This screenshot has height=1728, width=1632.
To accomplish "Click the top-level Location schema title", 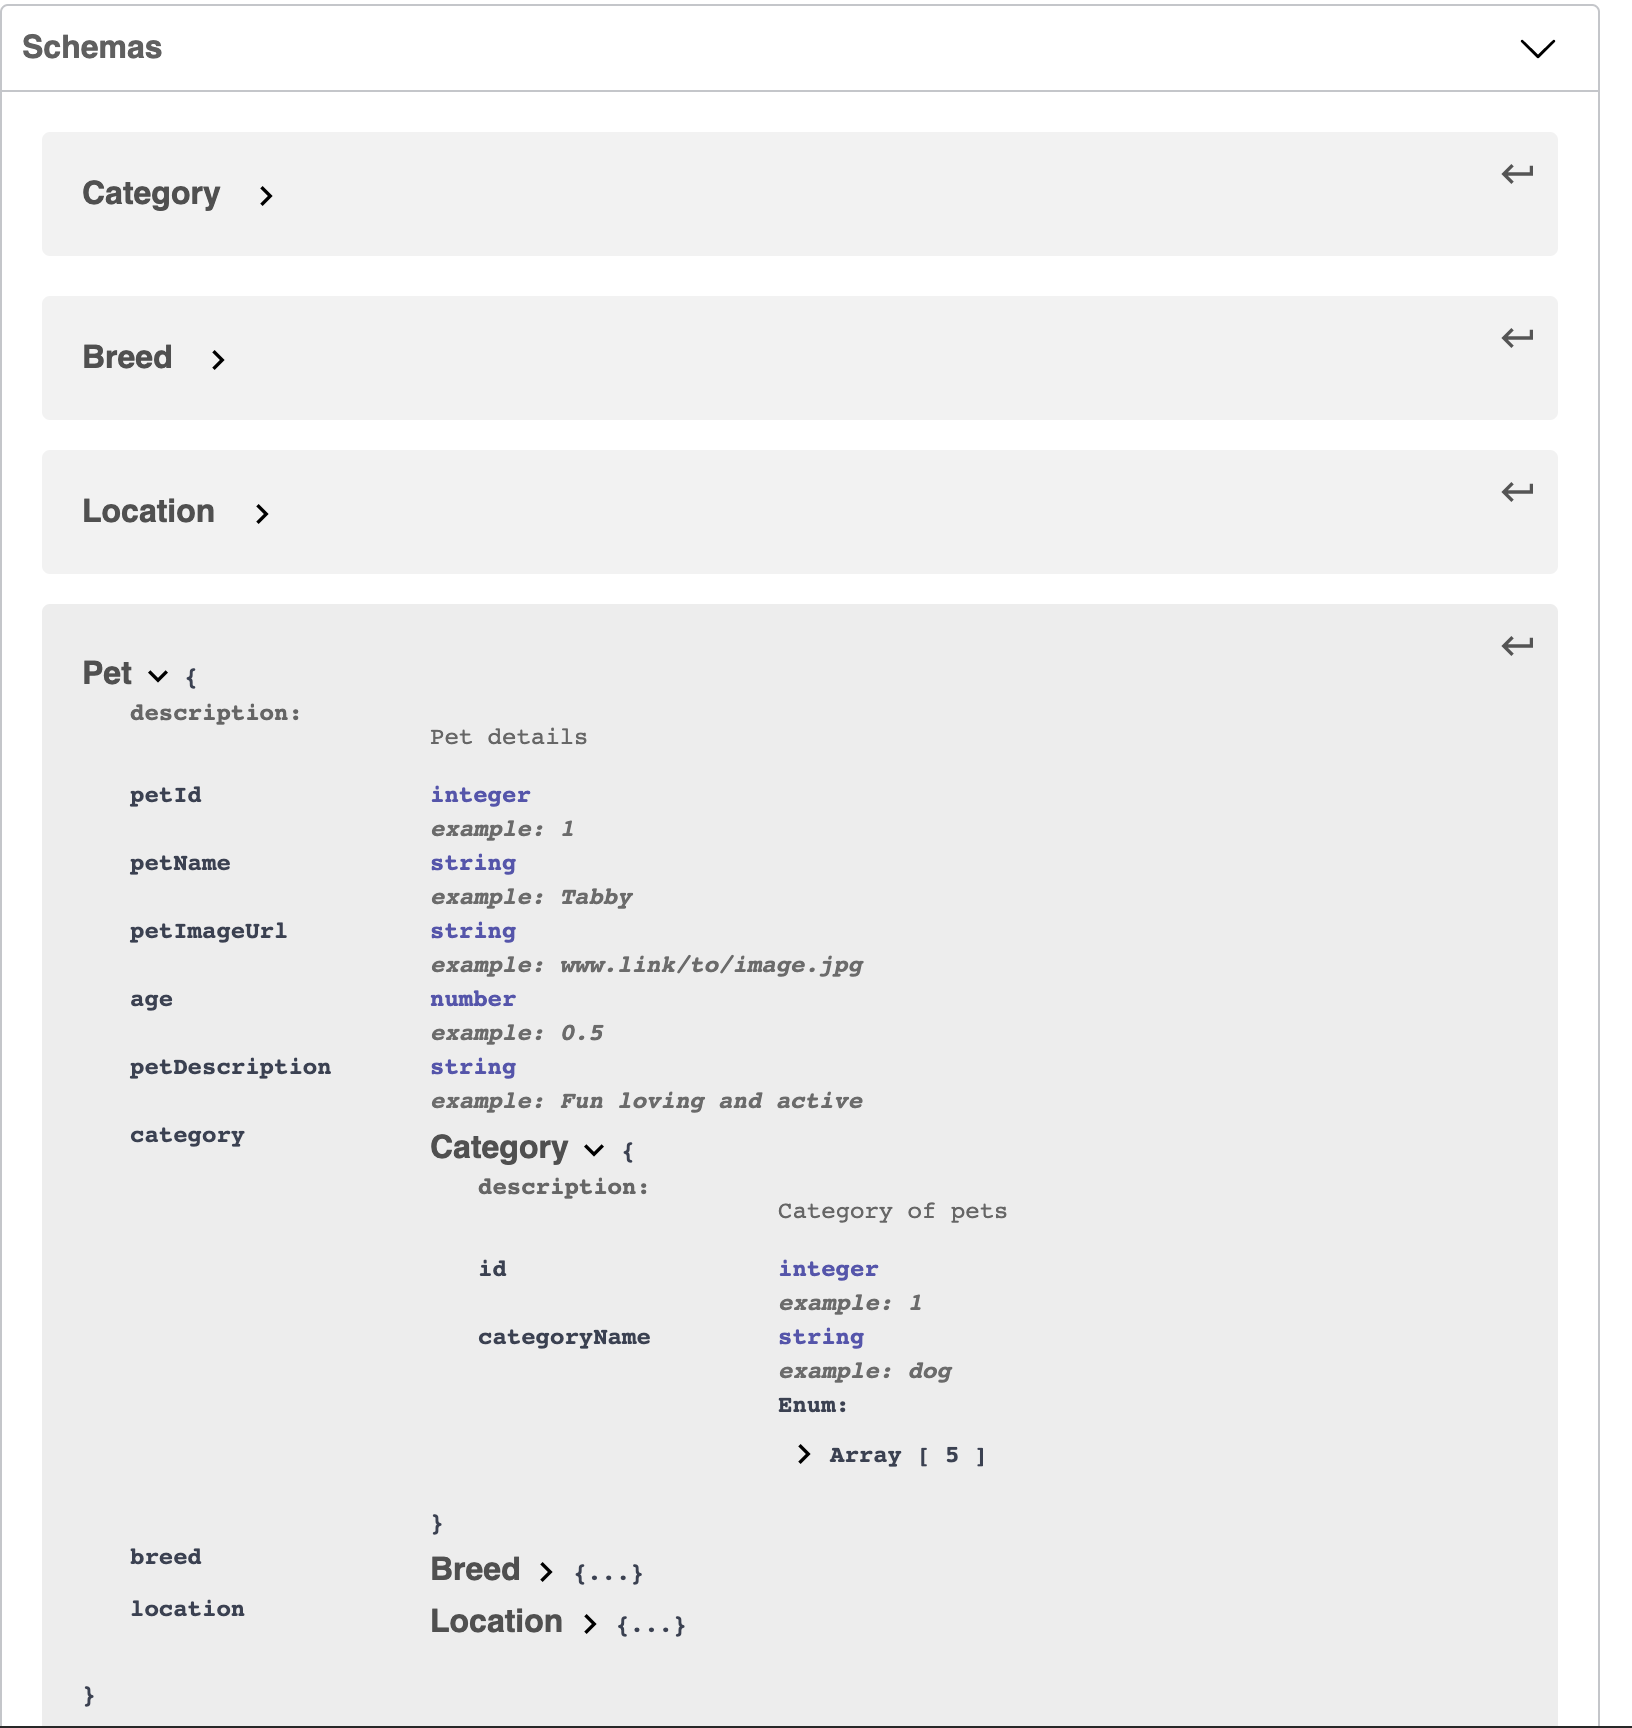I will (x=148, y=511).
